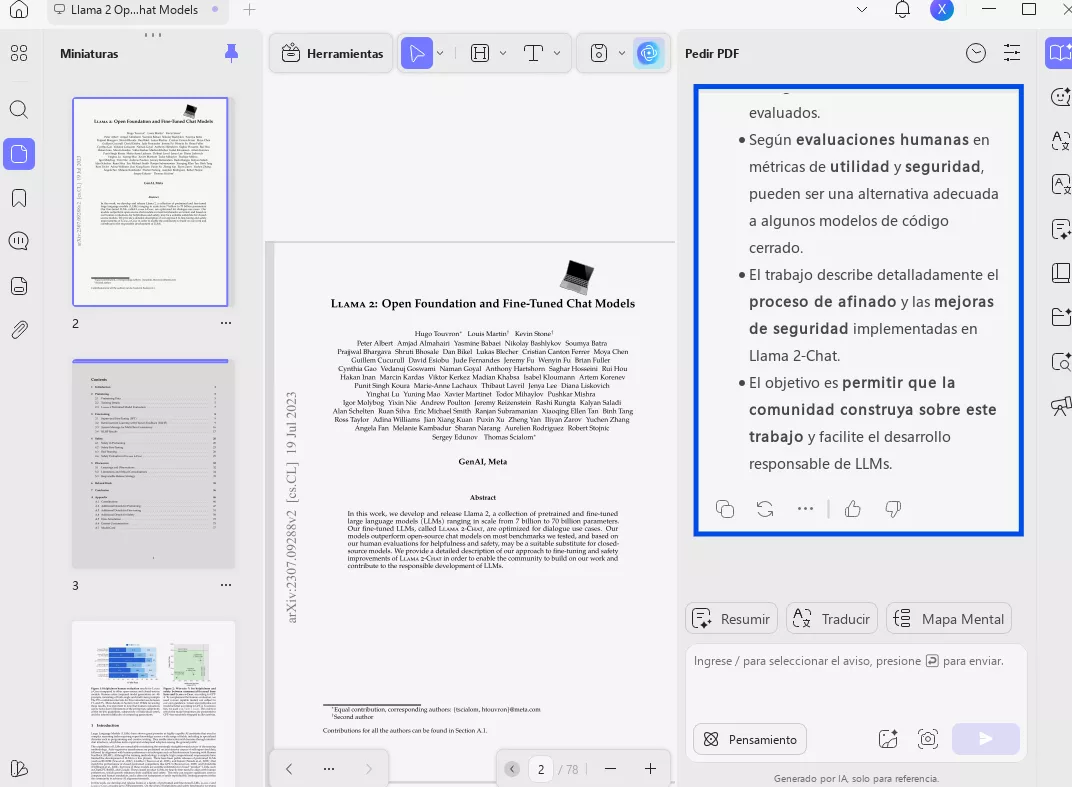Open the Herramientas menu
The height and width of the screenshot is (787, 1072).
pyautogui.click(x=332, y=53)
